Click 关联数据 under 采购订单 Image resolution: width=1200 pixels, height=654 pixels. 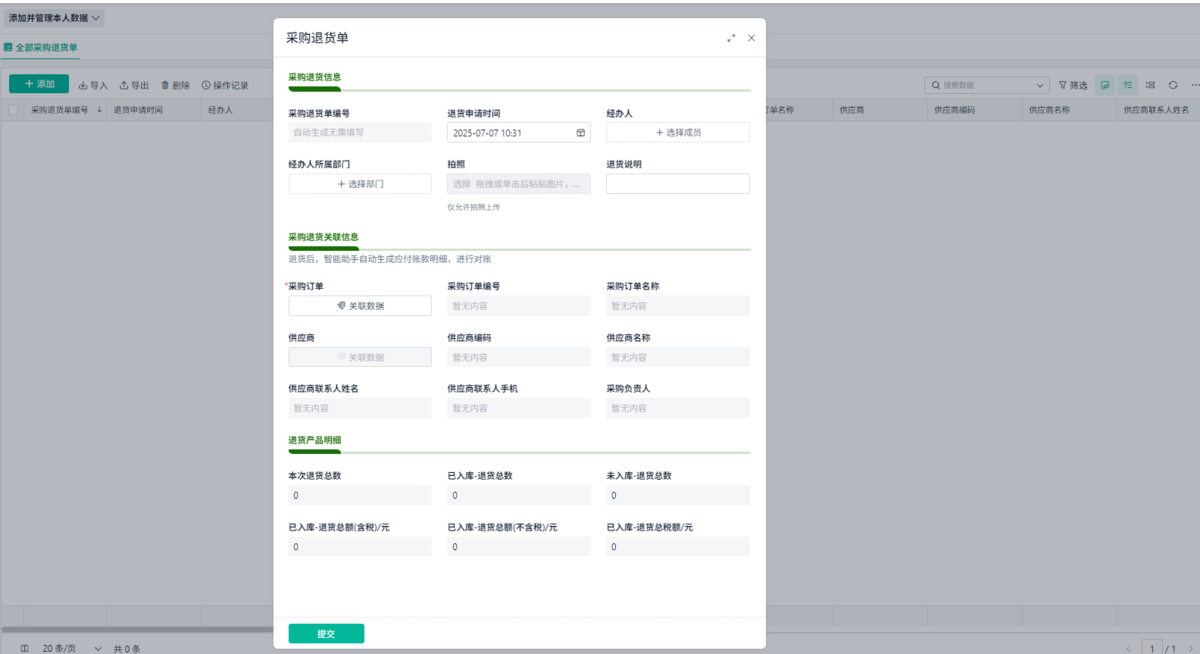360,306
